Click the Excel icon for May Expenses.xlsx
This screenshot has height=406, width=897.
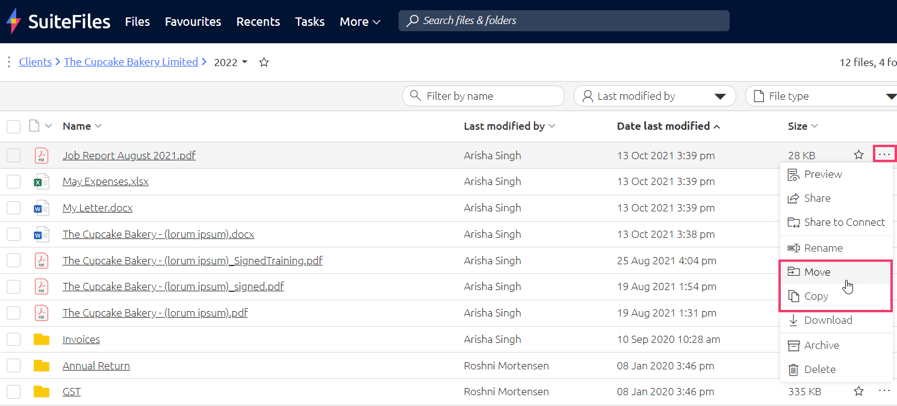tap(41, 182)
